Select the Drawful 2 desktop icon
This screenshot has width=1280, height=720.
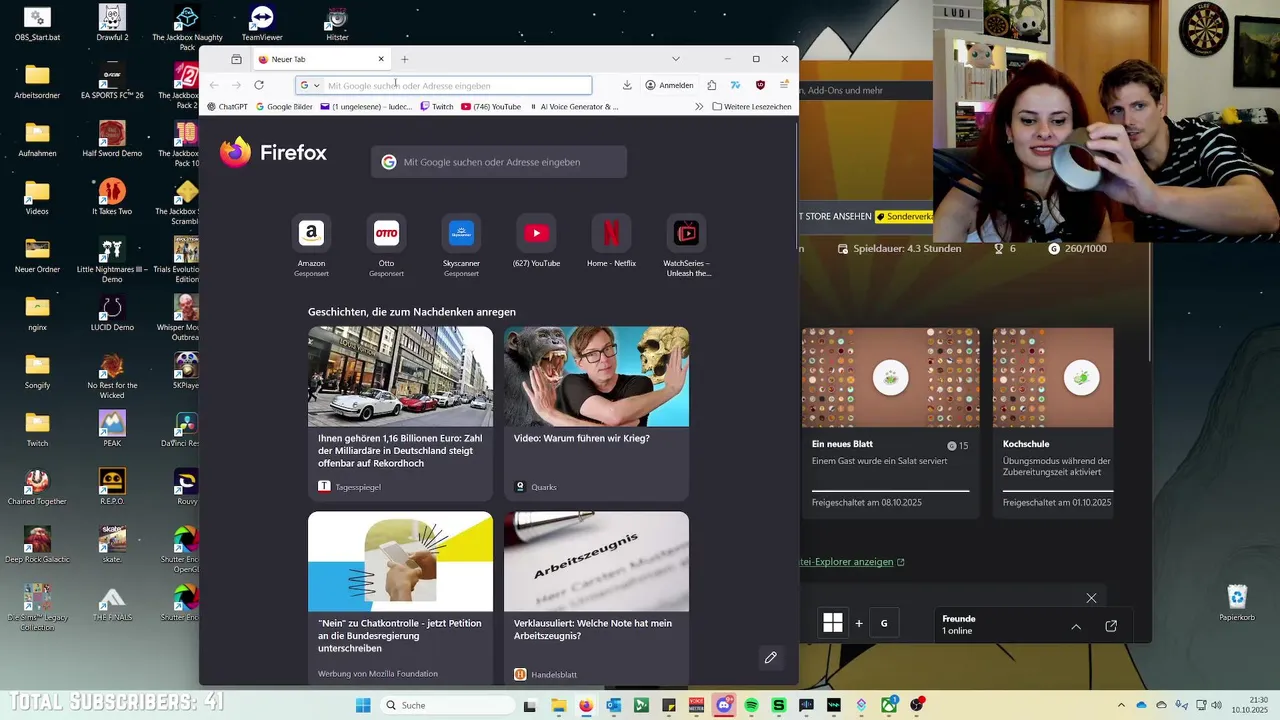pos(112,24)
